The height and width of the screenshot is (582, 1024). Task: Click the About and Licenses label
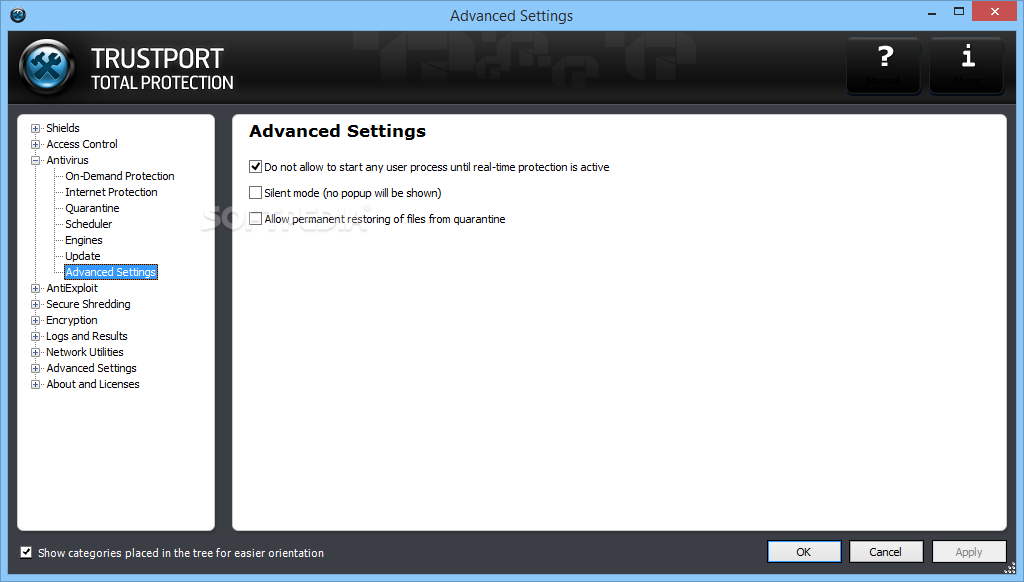click(93, 384)
